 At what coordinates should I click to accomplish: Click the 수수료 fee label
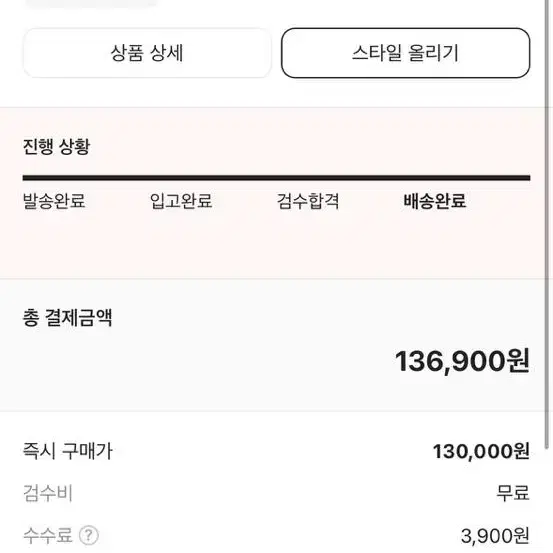(x=48, y=535)
